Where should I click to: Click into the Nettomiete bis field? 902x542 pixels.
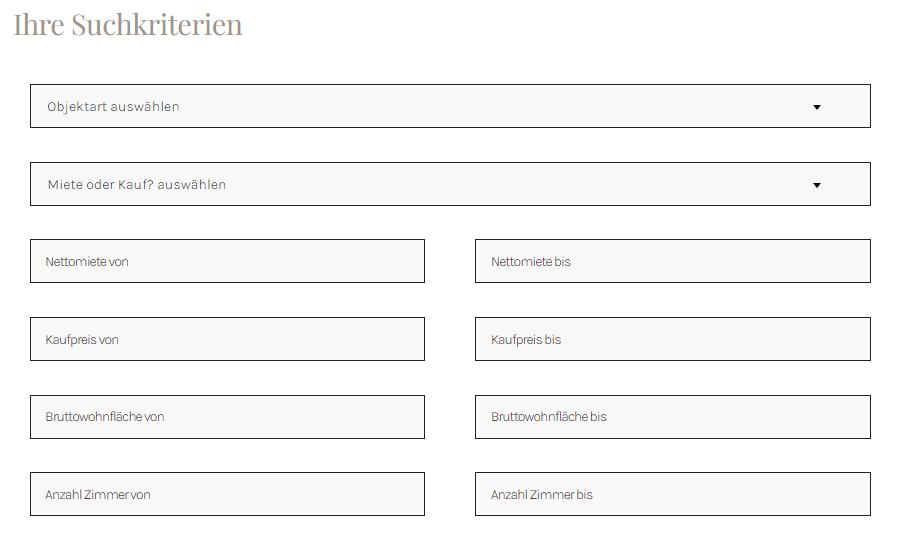coord(672,261)
